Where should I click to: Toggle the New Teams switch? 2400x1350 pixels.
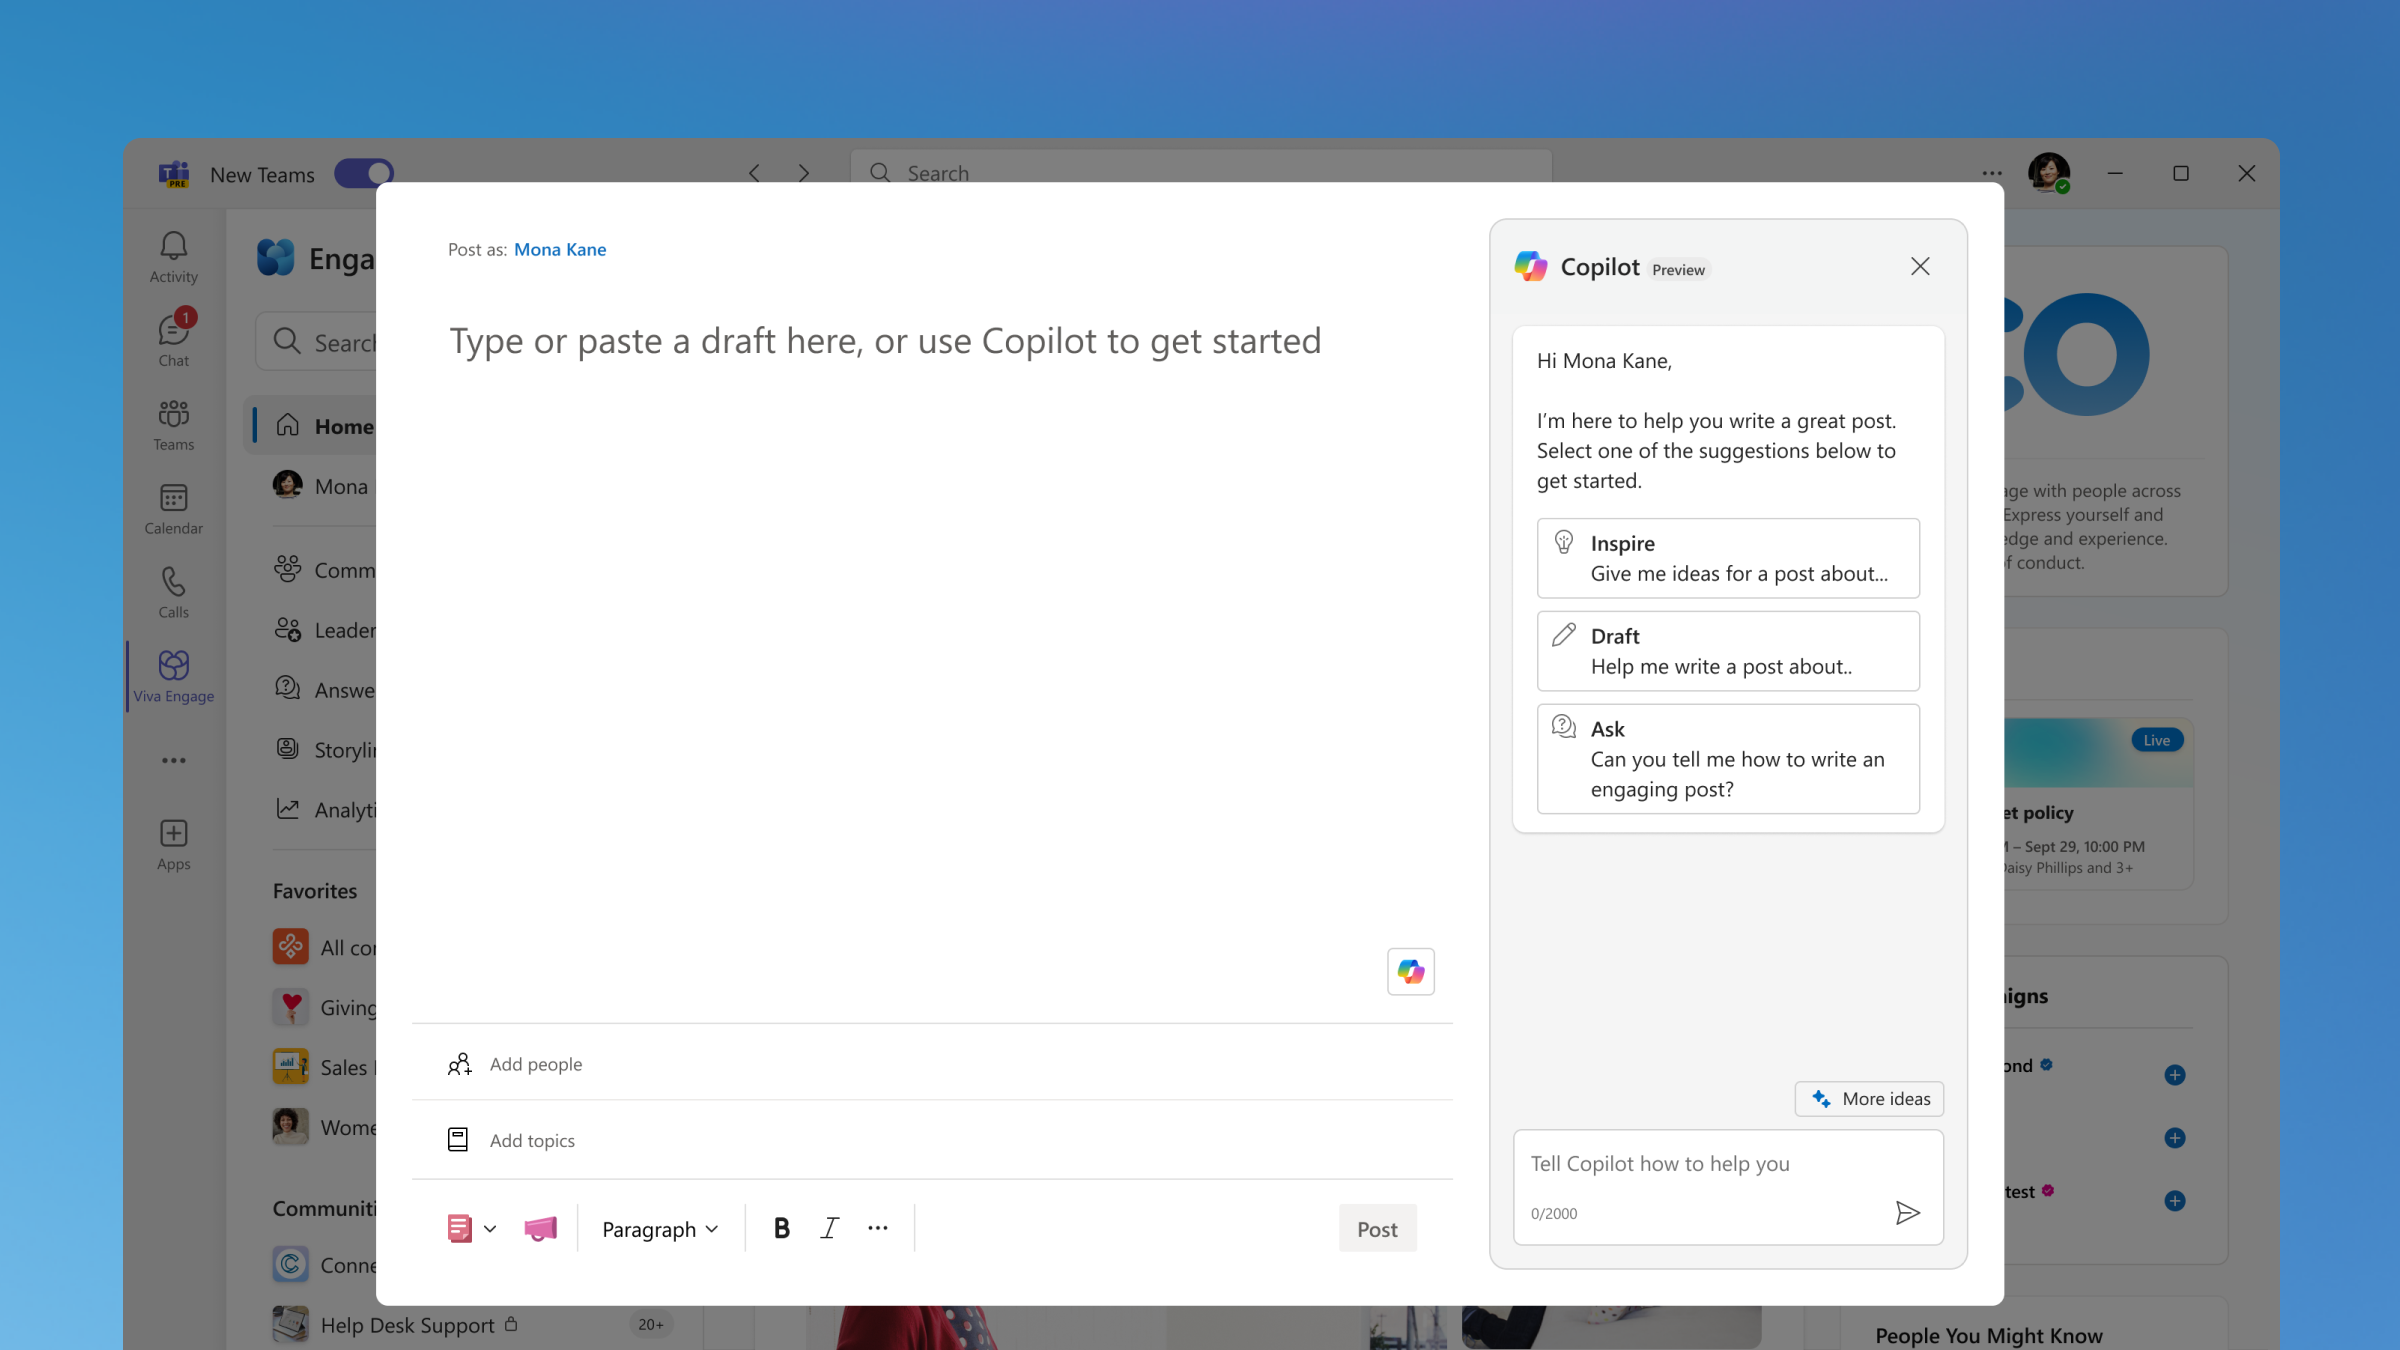pos(364,173)
